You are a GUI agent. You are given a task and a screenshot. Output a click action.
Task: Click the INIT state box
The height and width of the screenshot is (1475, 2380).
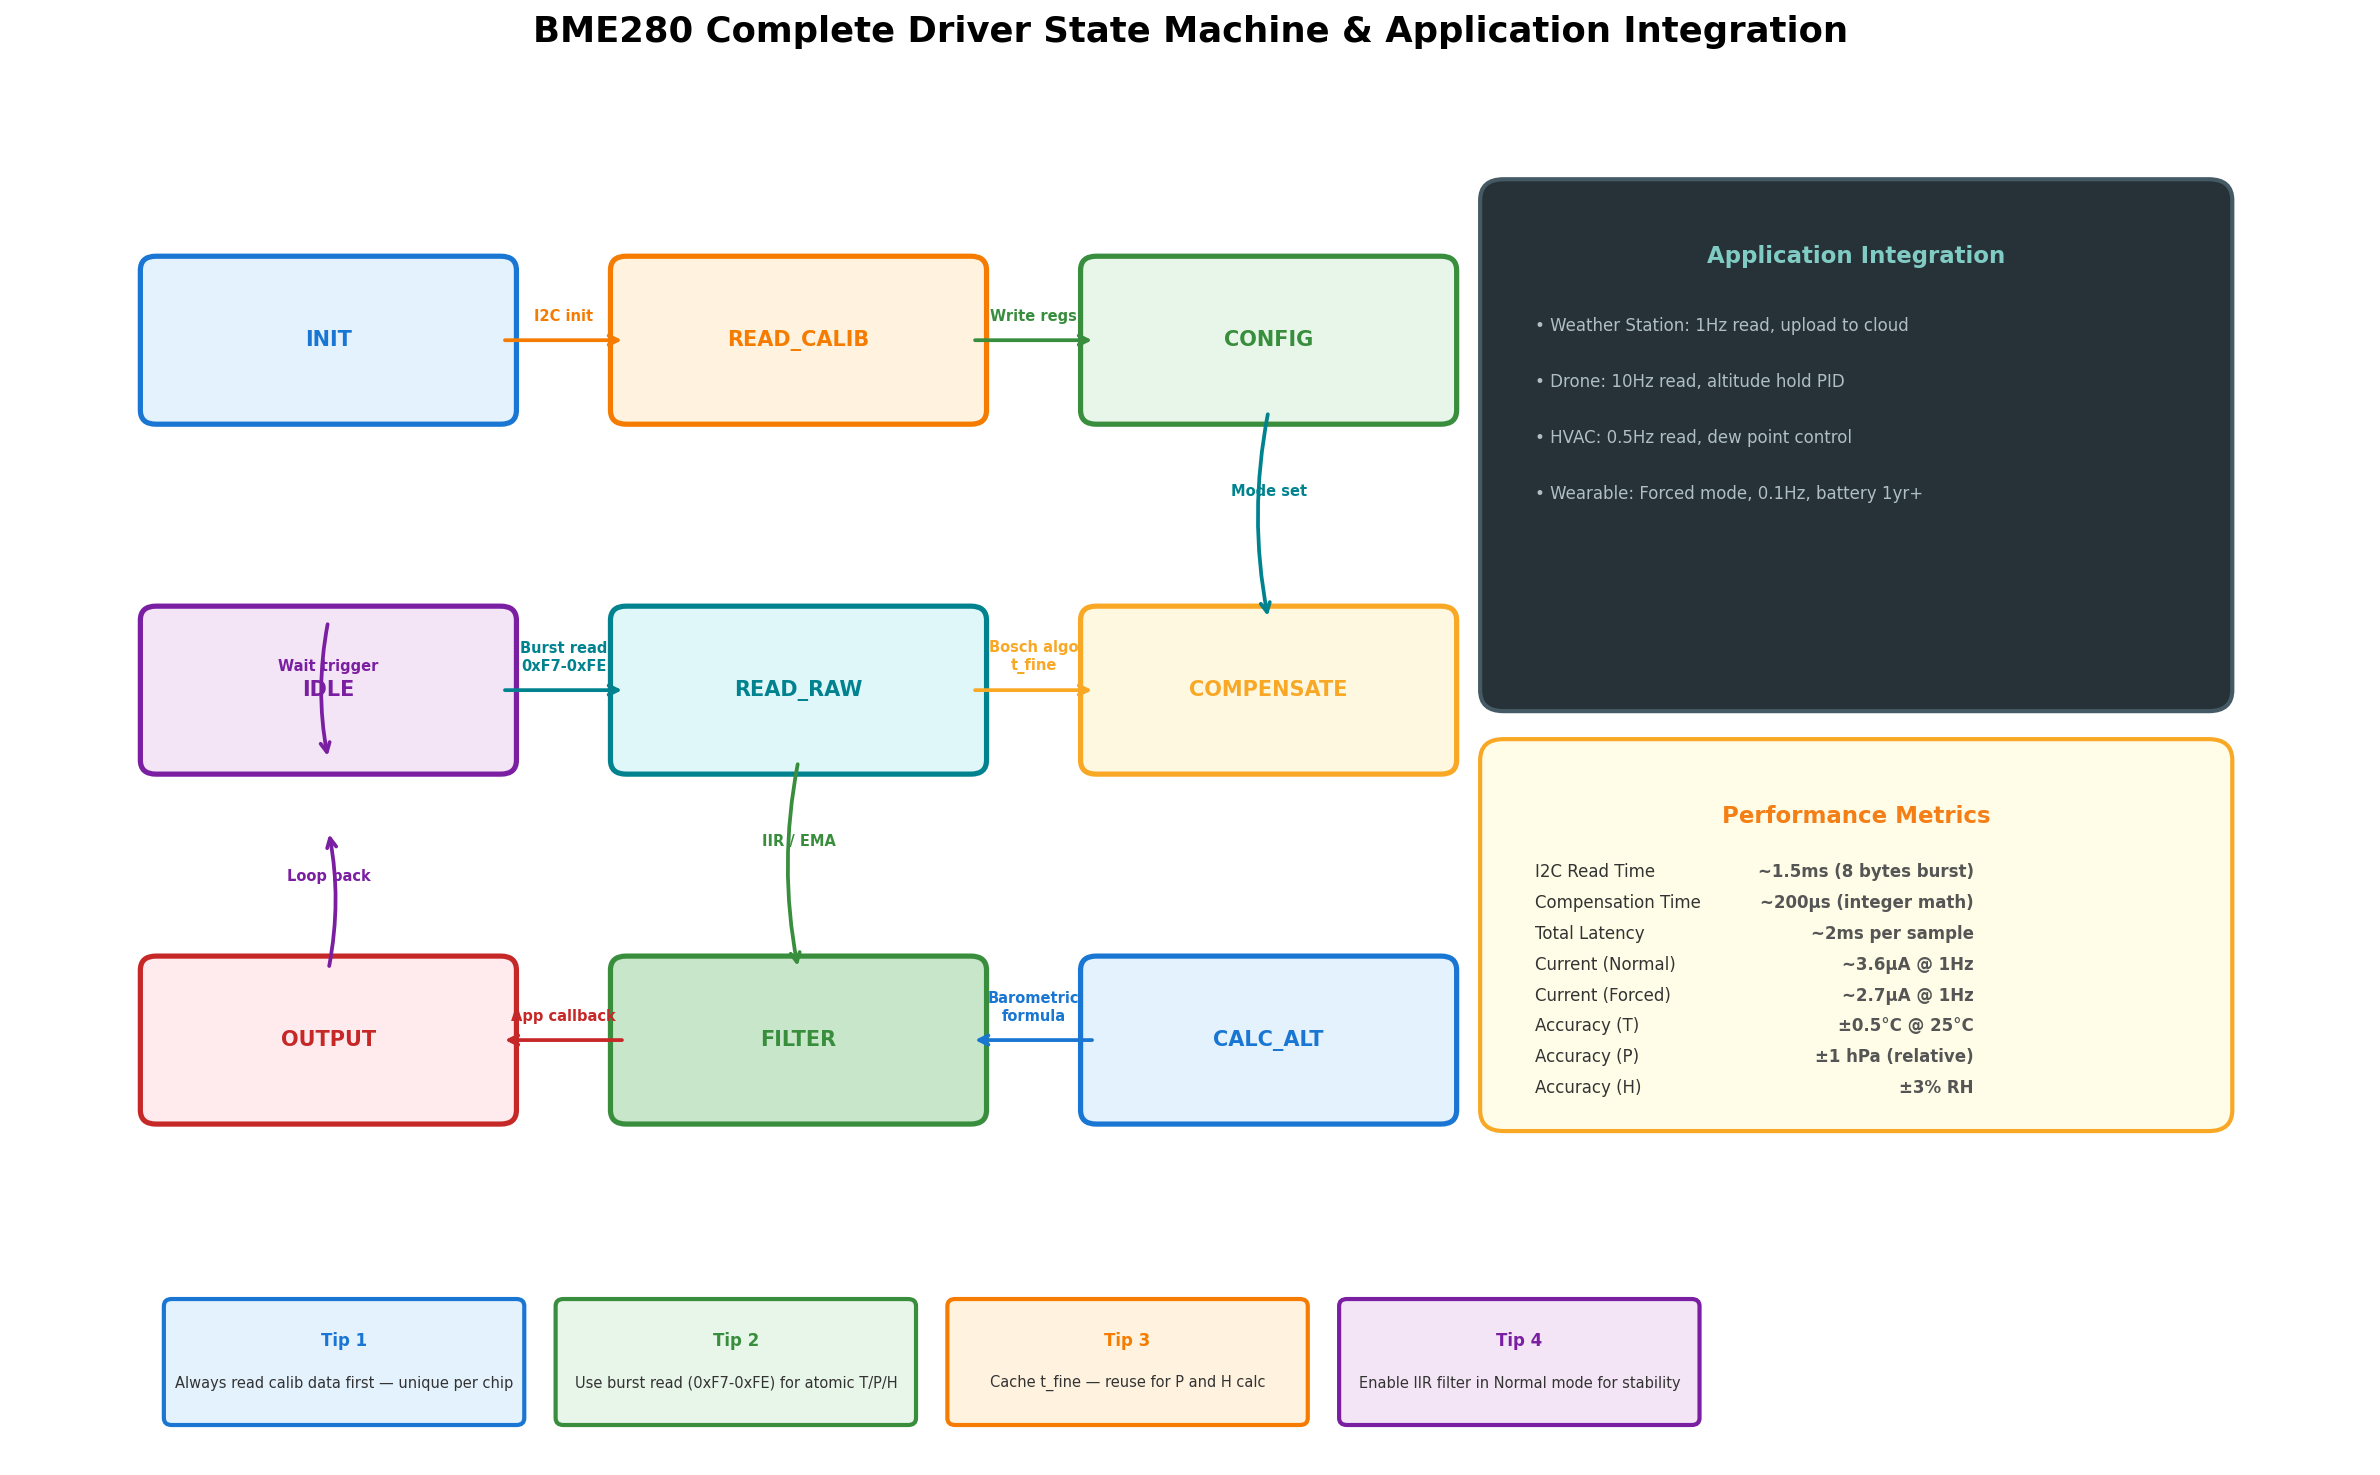(328, 340)
